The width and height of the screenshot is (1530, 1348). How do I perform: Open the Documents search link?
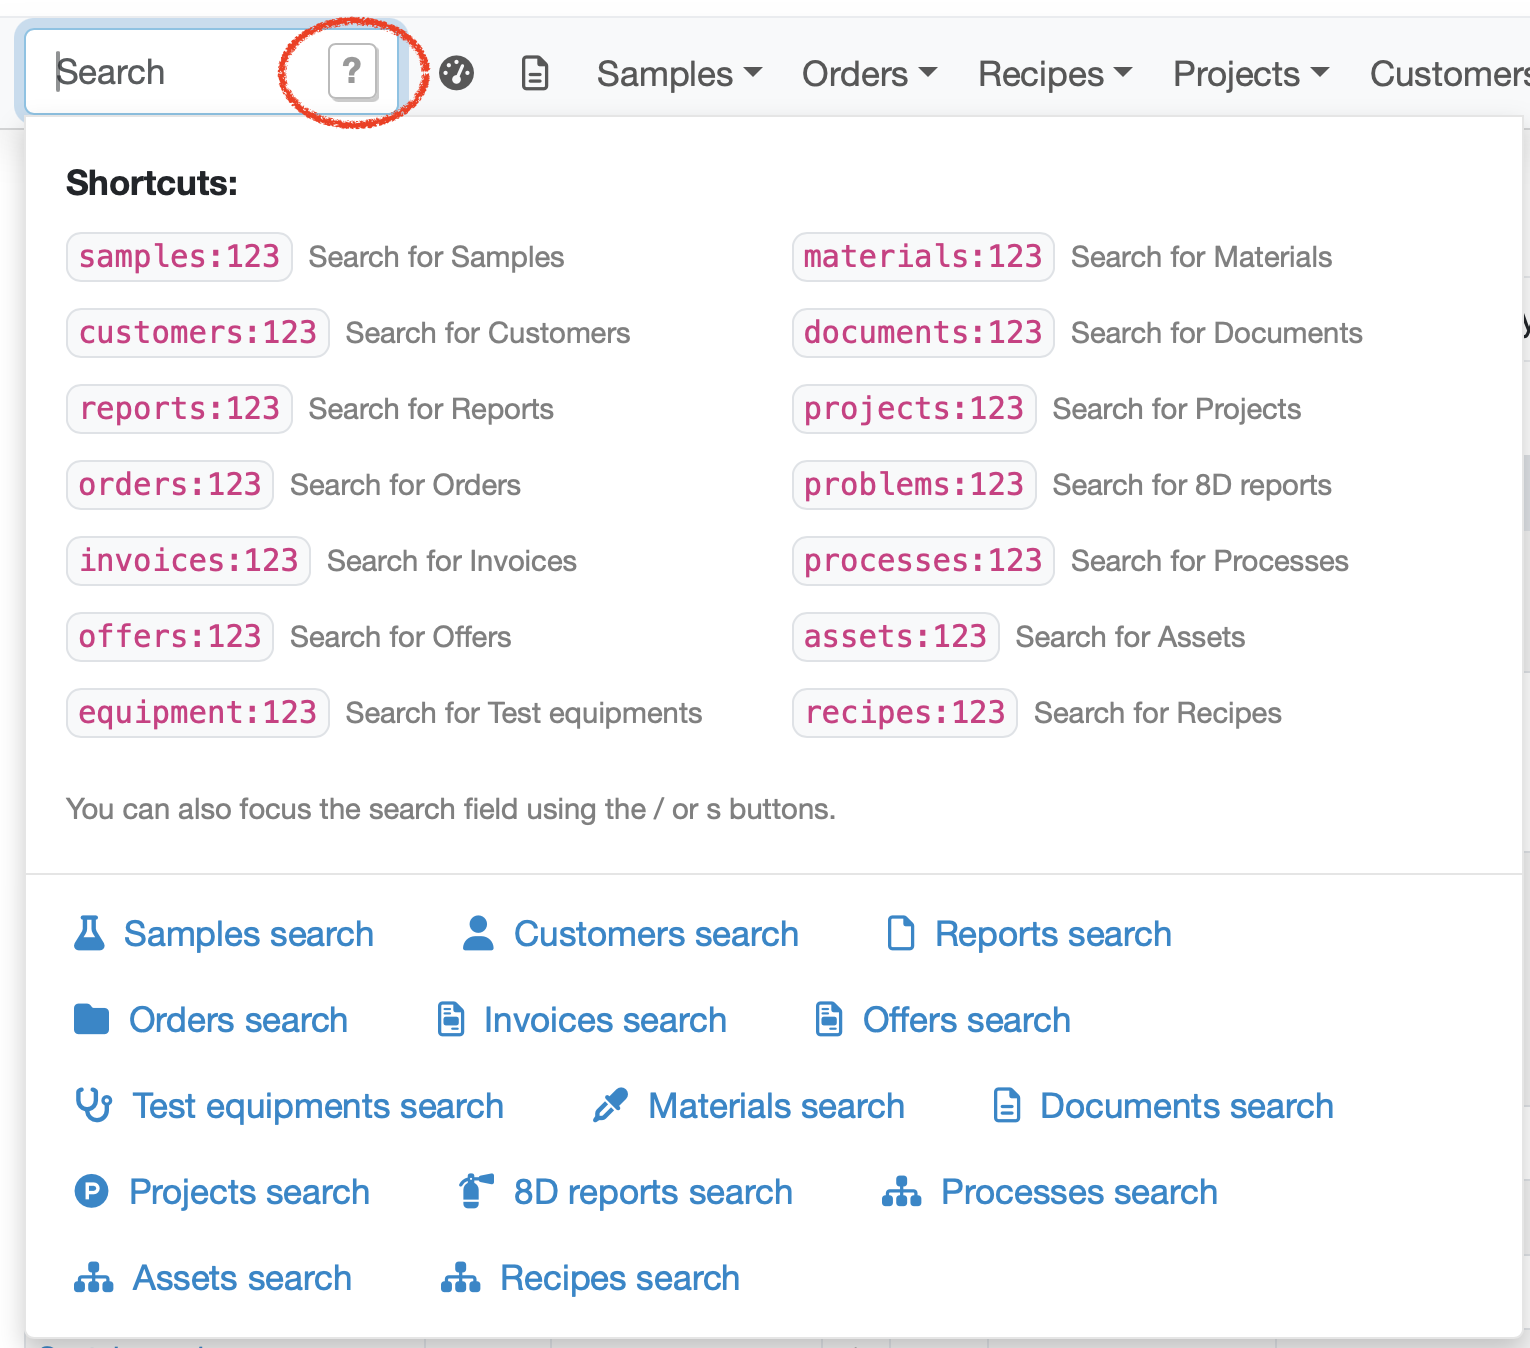click(x=1186, y=1106)
